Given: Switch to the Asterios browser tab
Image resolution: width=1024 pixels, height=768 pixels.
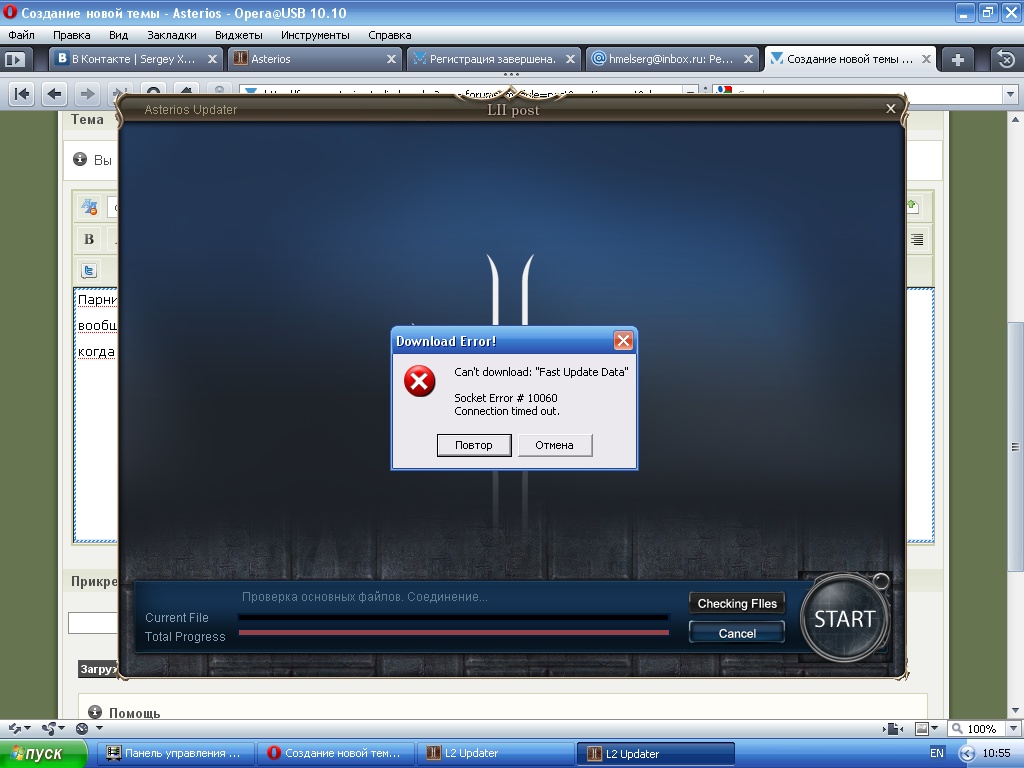Looking at the screenshot, I should coord(315,59).
